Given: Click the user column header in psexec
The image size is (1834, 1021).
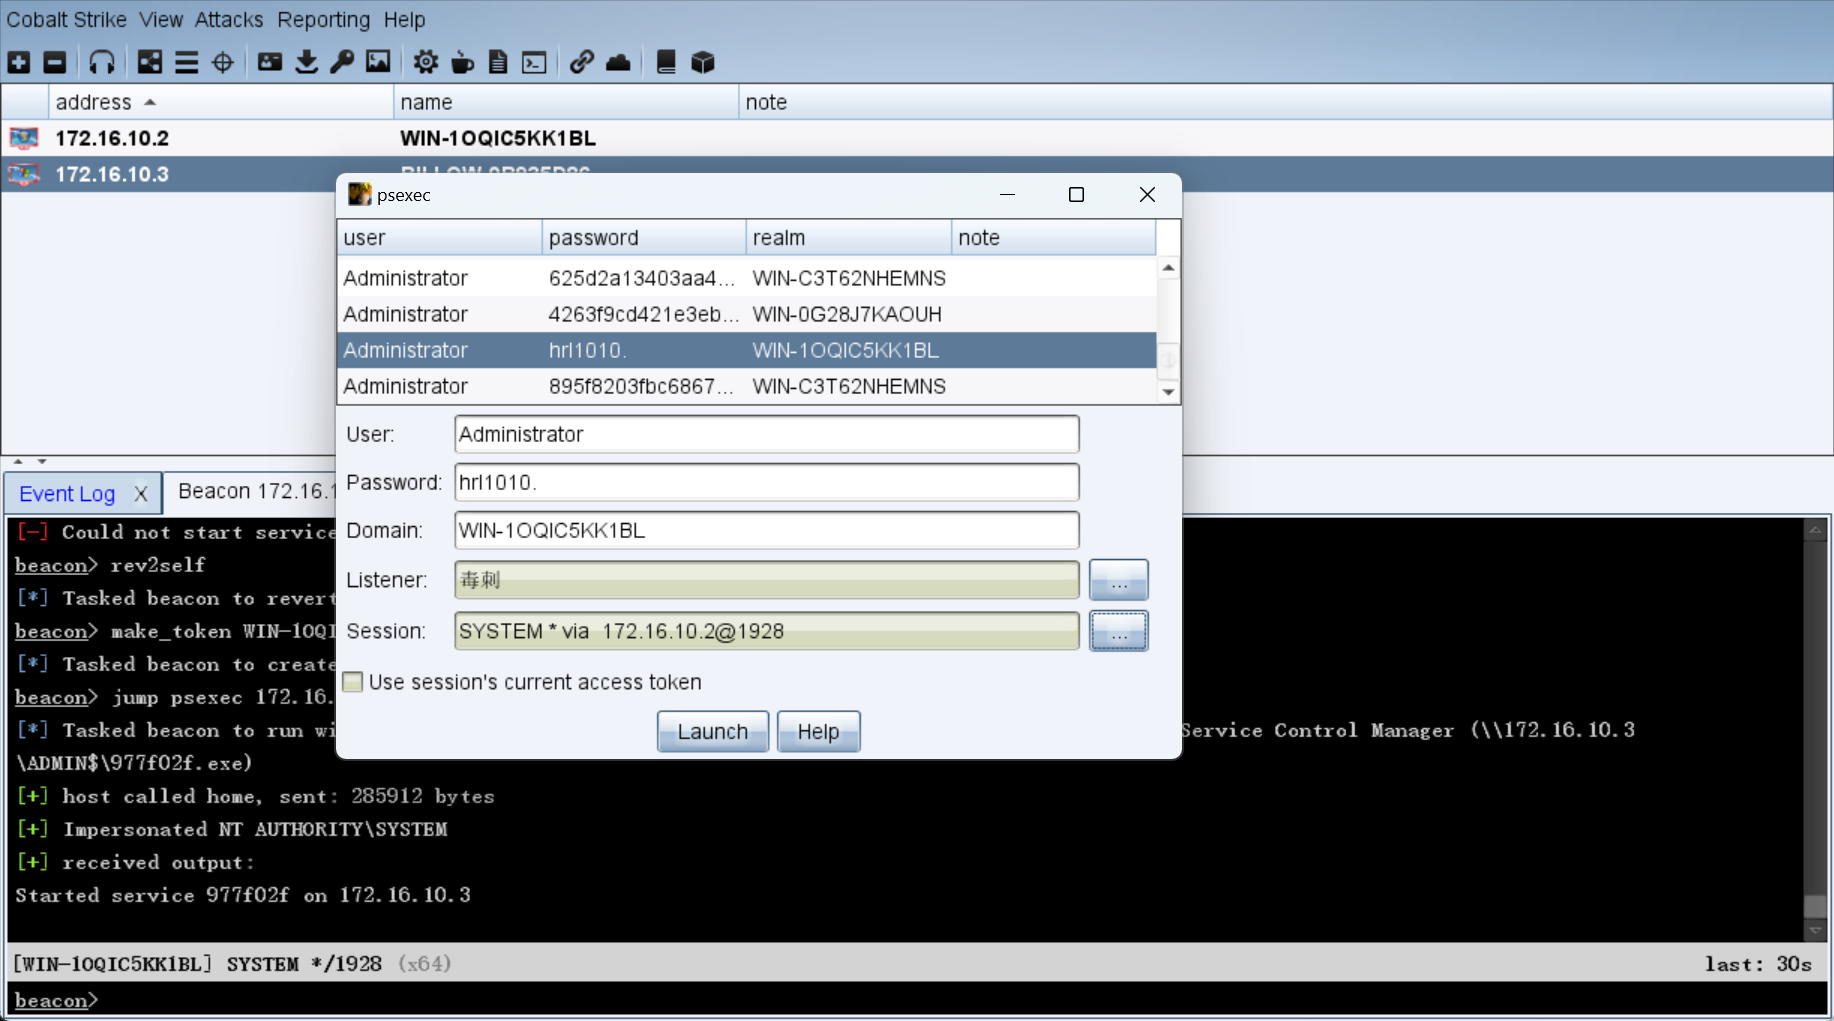Looking at the screenshot, I should [x=440, y=238].
